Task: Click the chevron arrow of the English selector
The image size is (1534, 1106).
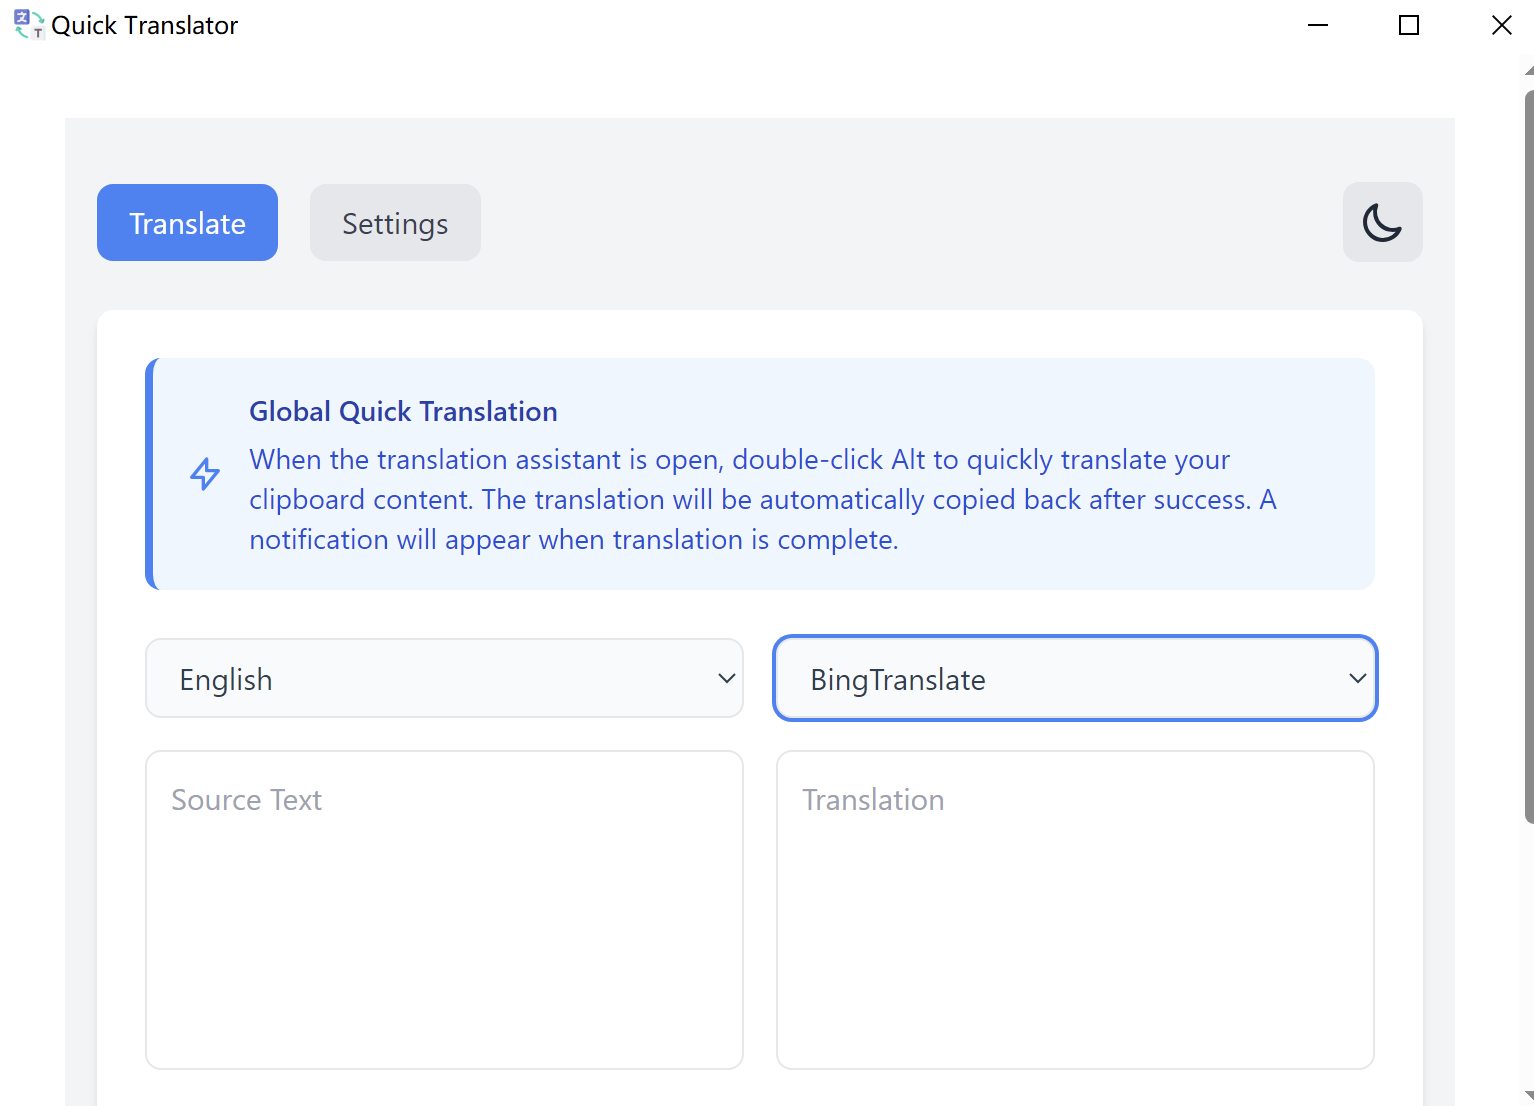Action: [727, 679]
